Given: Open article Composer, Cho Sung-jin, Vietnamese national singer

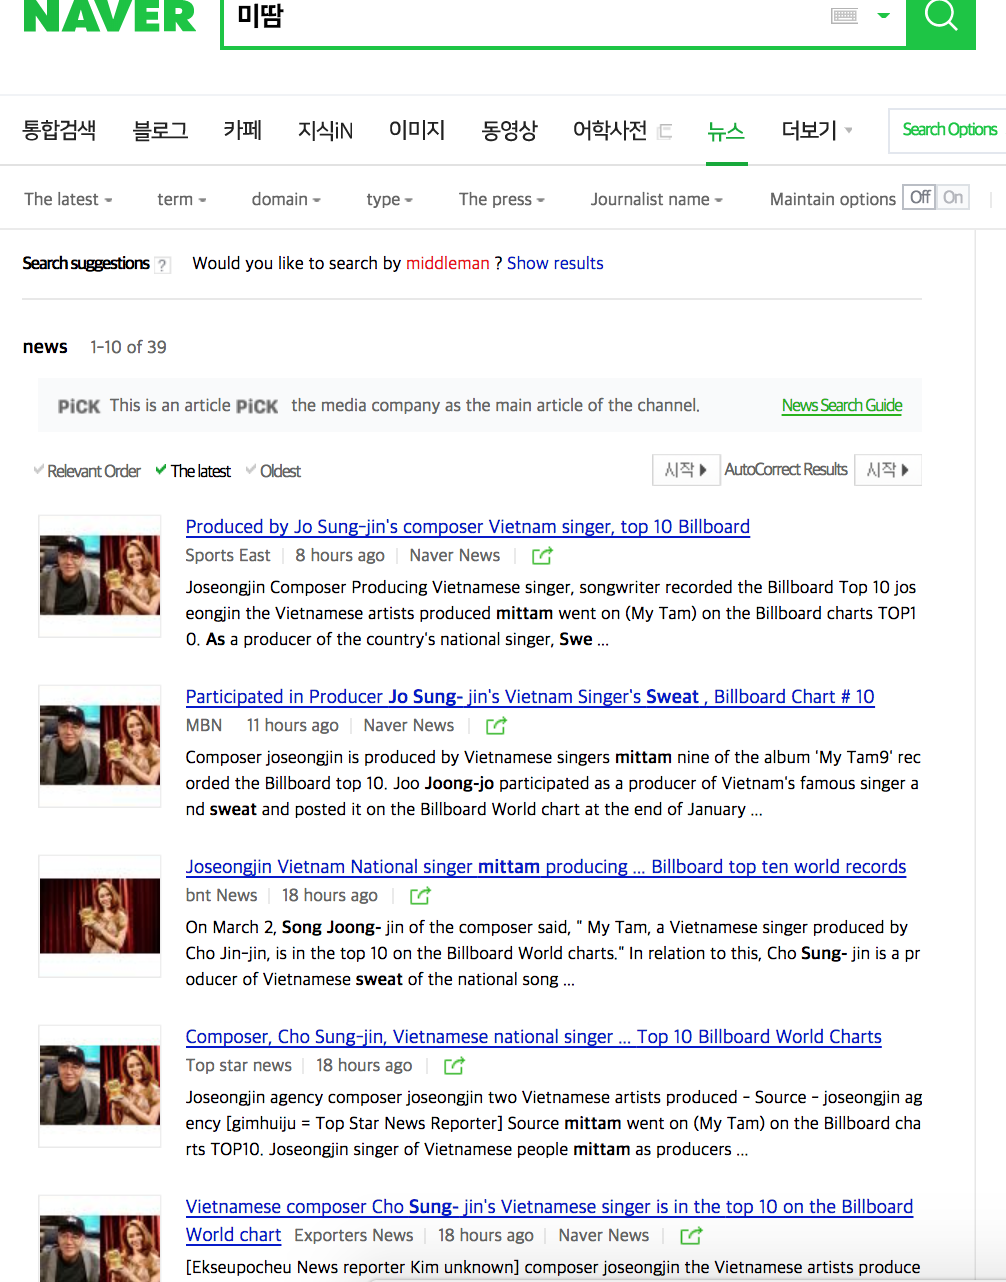Looking at the screenshot, I should click(534, 1037).
